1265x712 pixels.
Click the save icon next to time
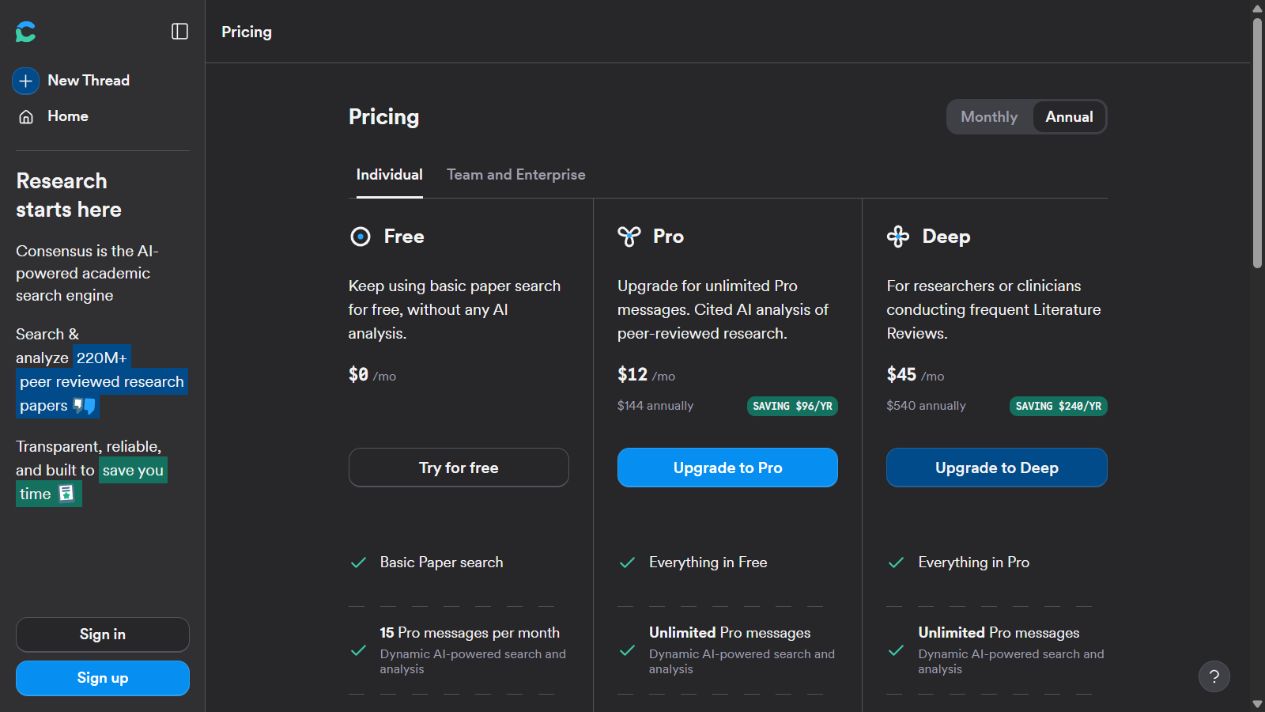pyautogui.click(x=67, y=494)
